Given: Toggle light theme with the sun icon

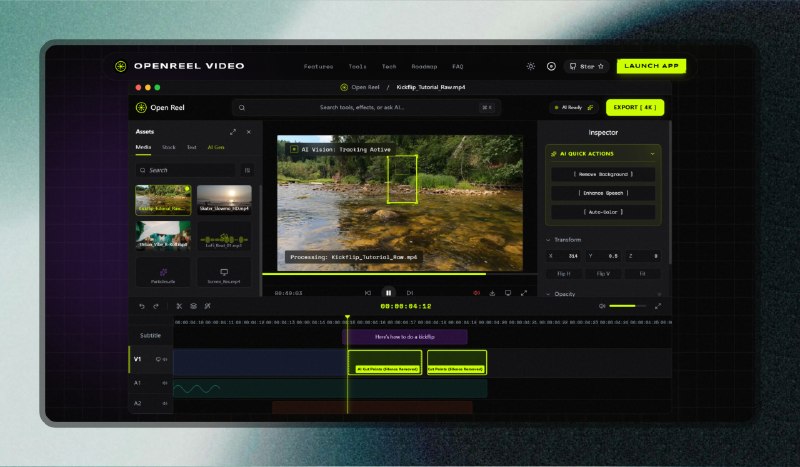Looking at the screenshot, I should point(531,66).
